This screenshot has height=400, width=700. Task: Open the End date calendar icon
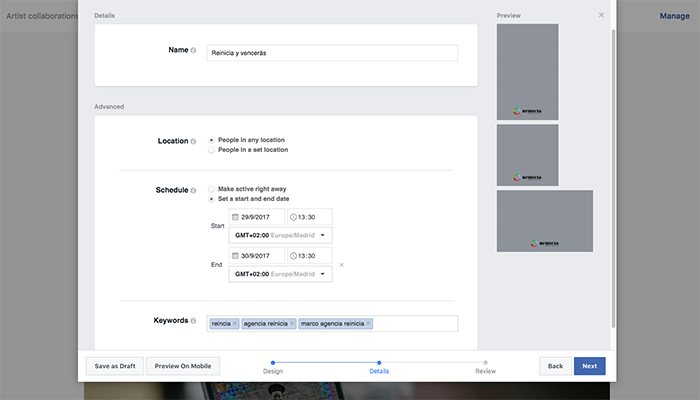point(235,256)
